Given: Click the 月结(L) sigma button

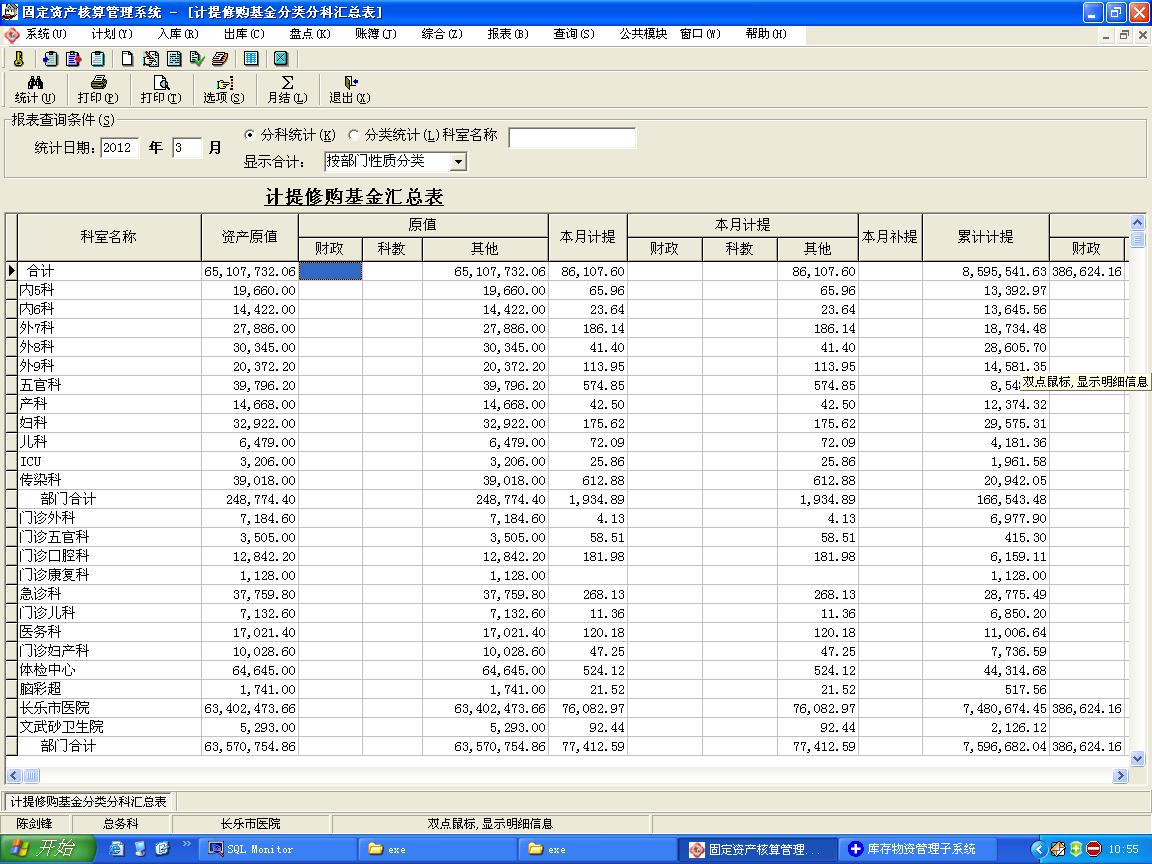Looking at the screenshot, I should tap(287, 90).
